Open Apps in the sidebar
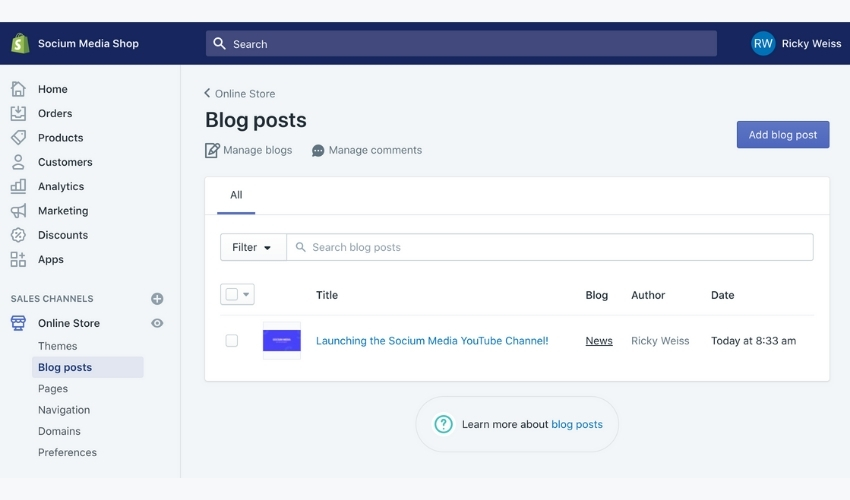850x500 pixels. pos(50,260)
